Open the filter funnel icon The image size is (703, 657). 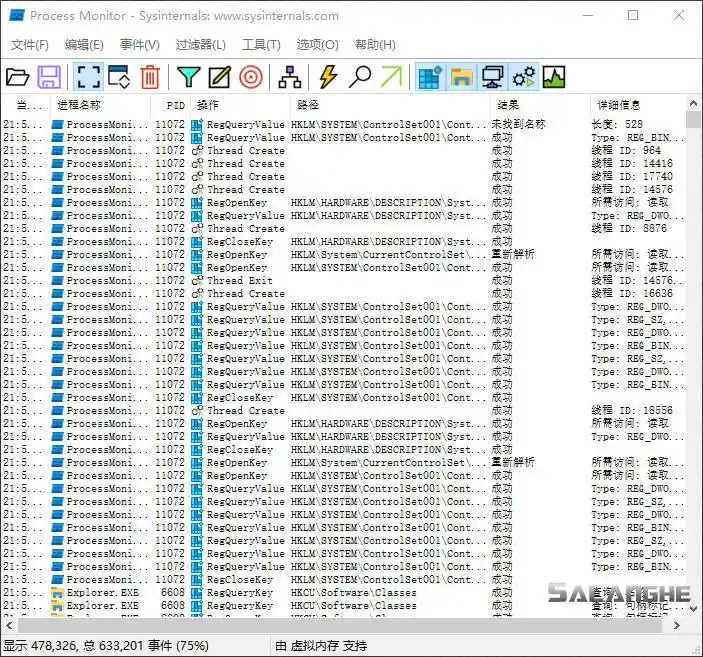pos(188,77)
